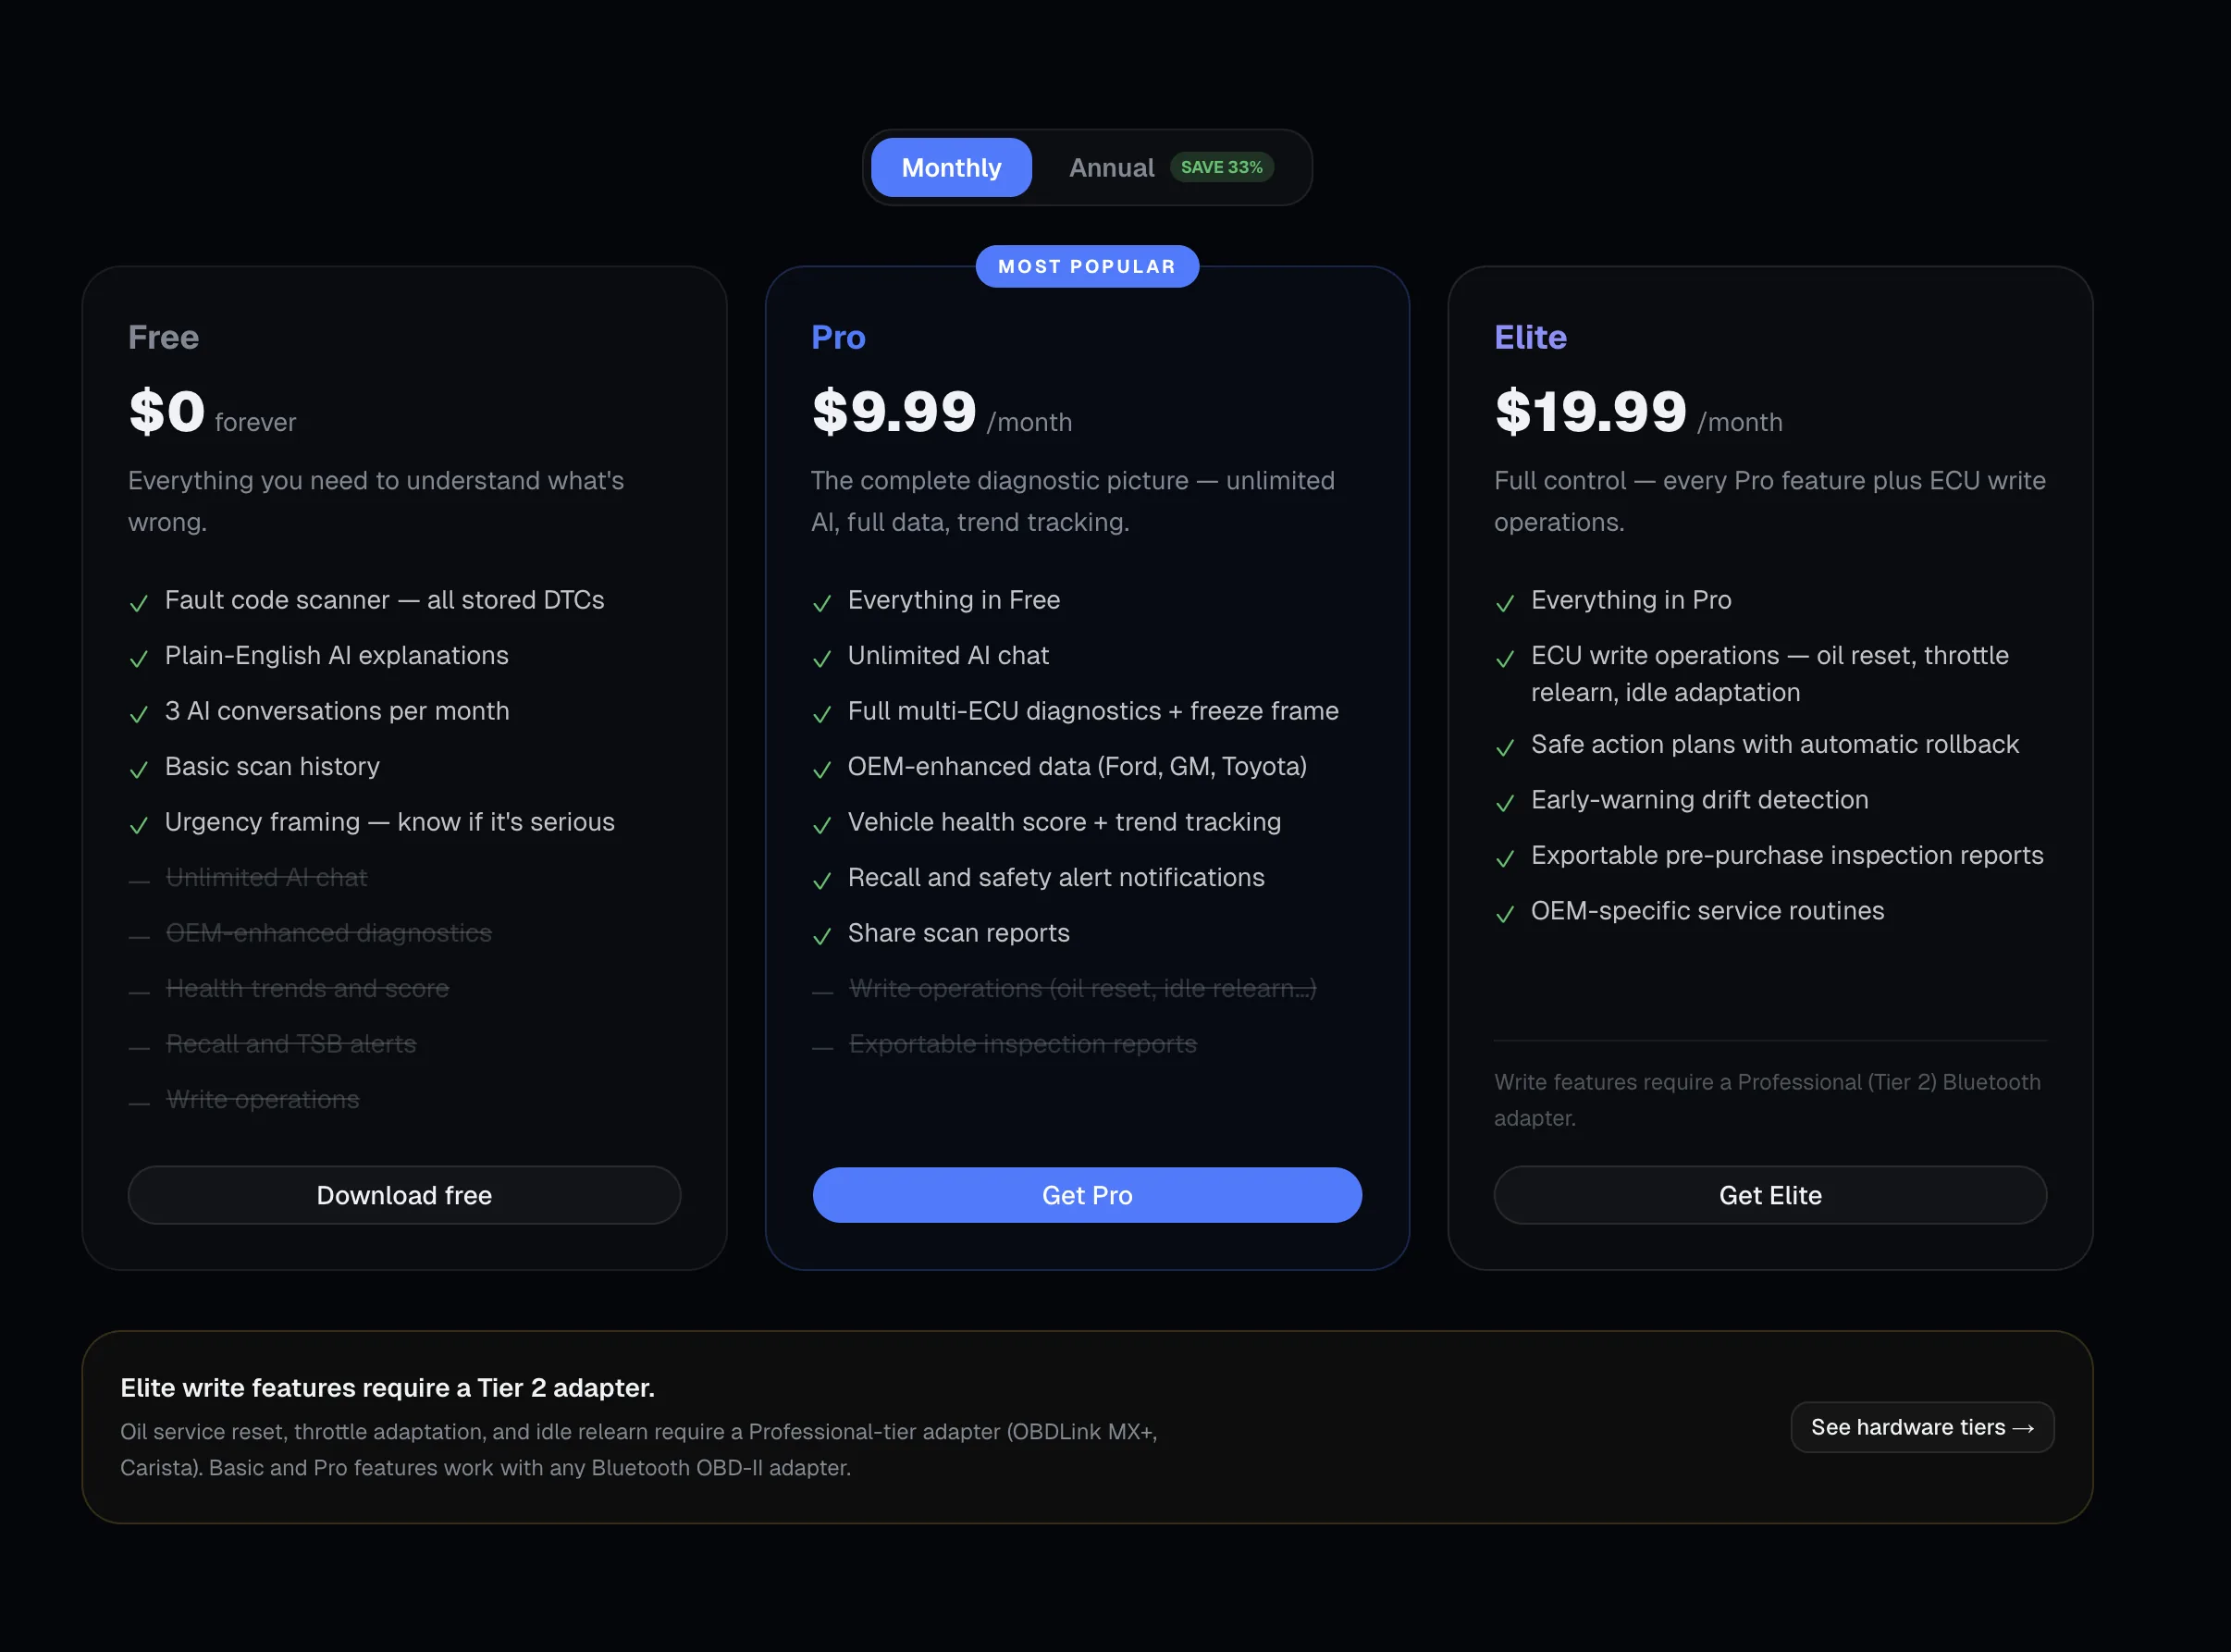Open the Pro plan heading
The width and height of the screenshot is (2231, 1652).
838,338
